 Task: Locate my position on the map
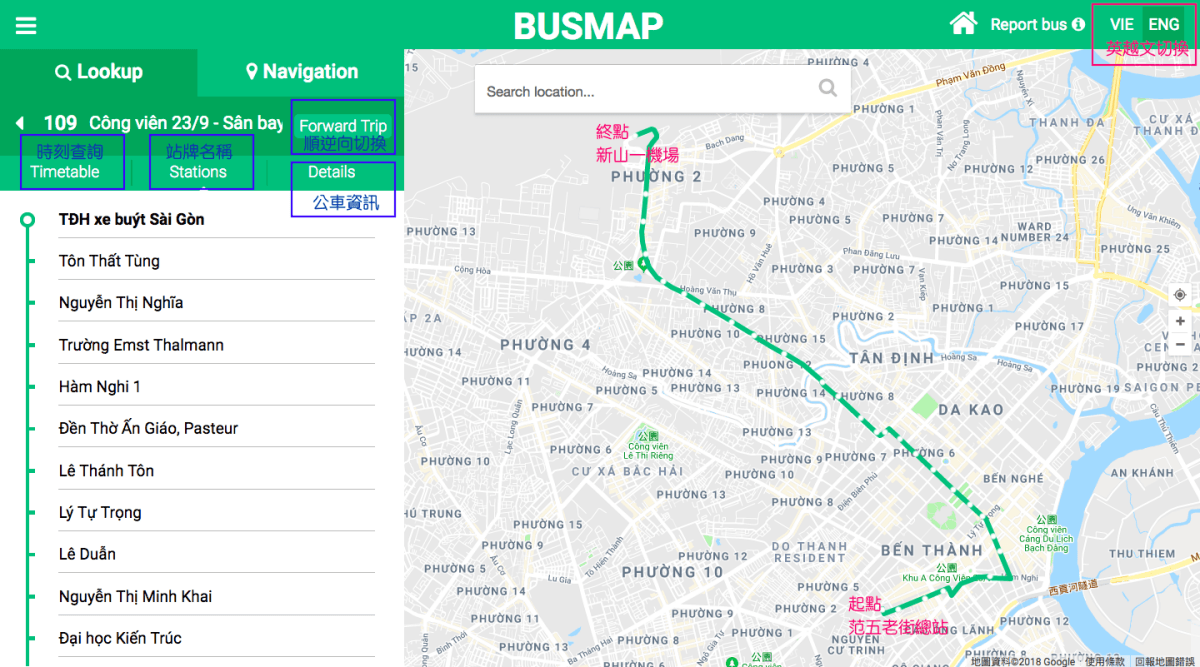1180,295
